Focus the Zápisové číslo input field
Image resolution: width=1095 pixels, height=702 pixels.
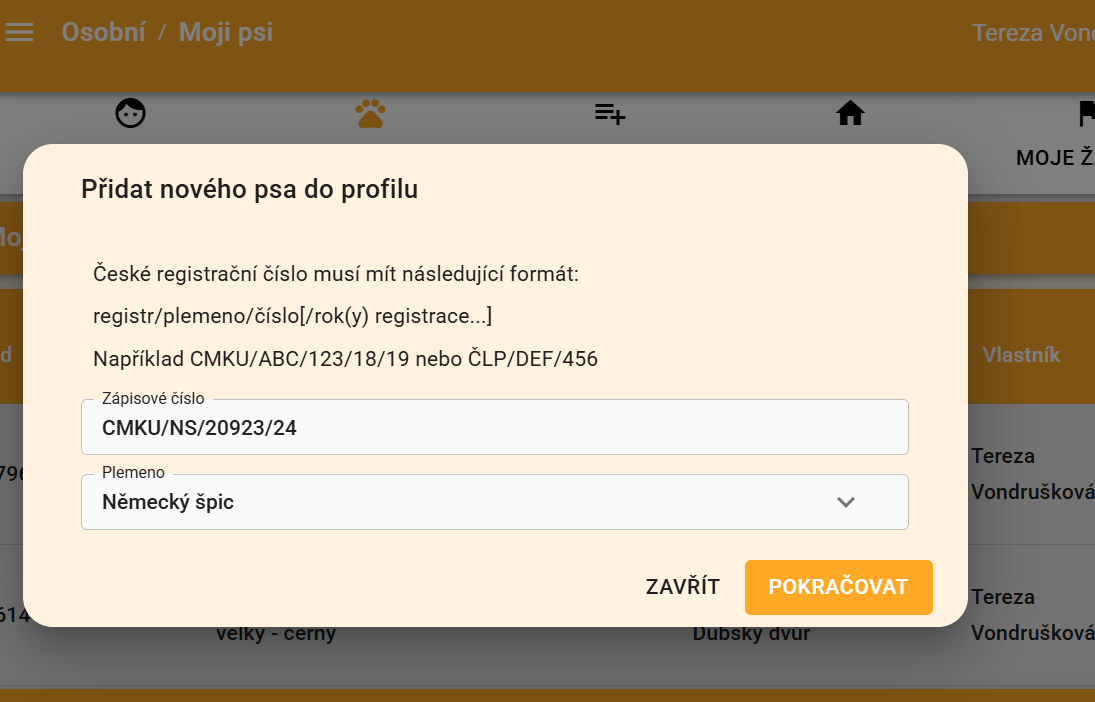(x=494, y=428)
